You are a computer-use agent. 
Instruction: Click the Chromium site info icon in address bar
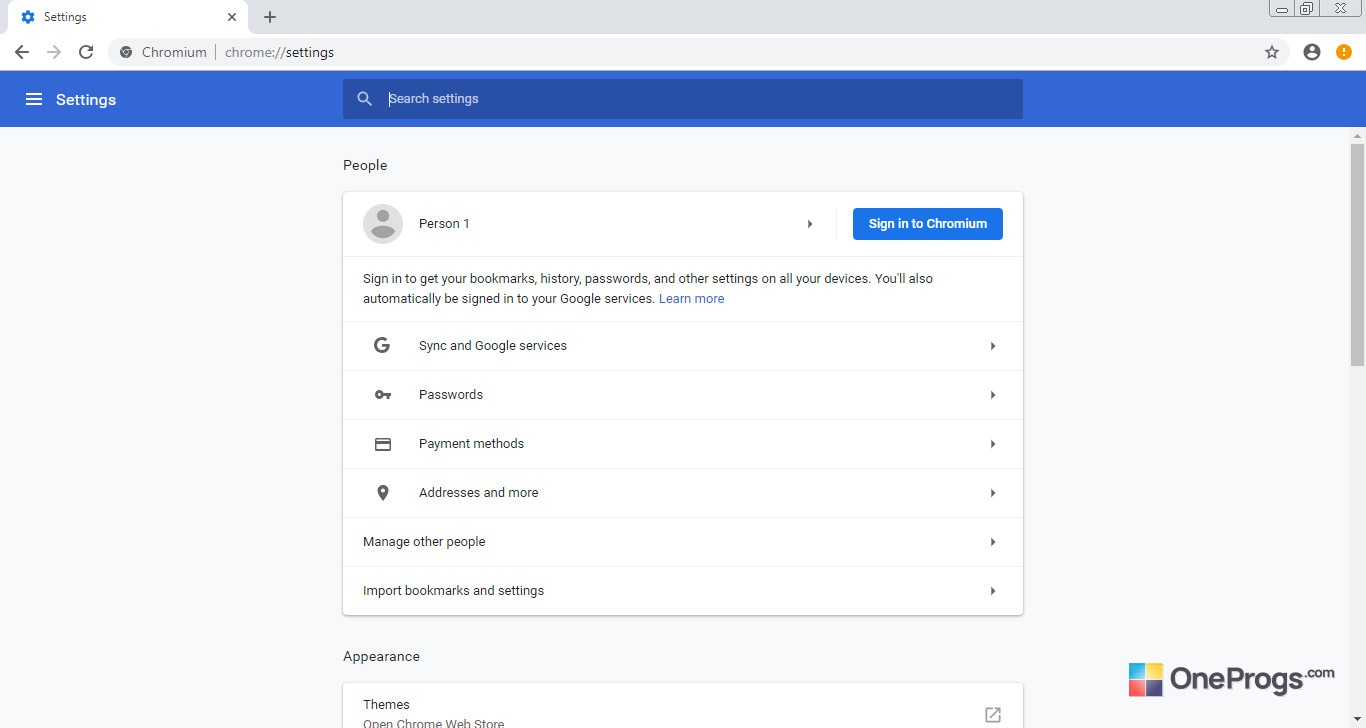126,52
